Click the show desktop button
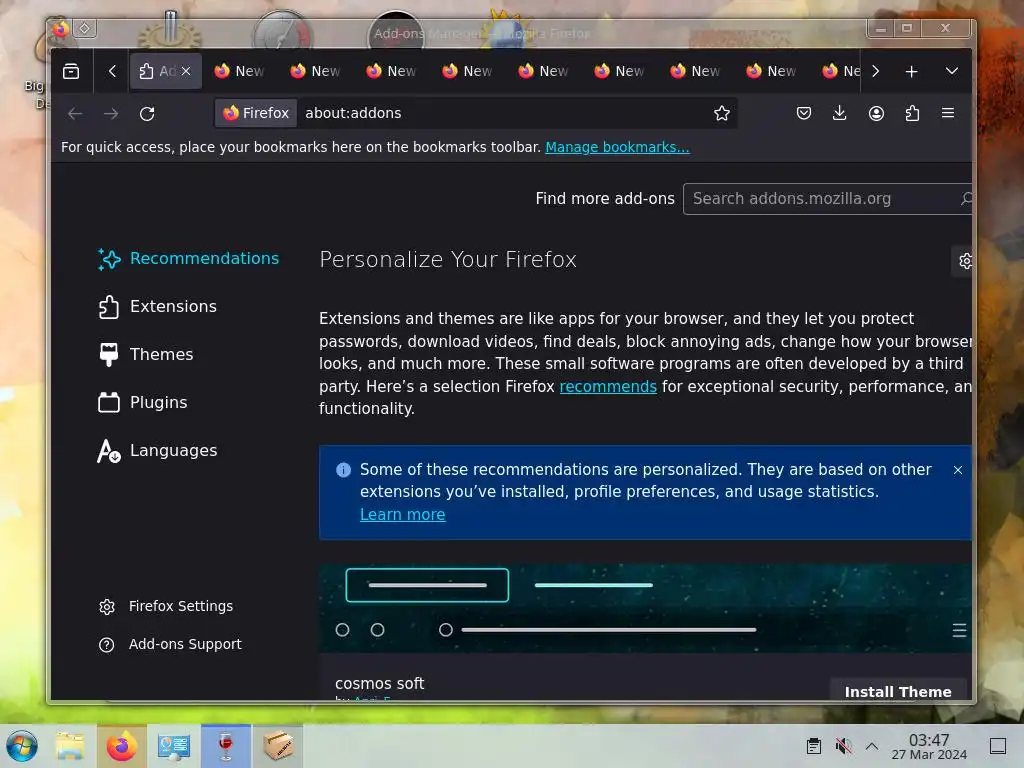The width and height of the screenshot is (1024, 768). pos(998,746)
